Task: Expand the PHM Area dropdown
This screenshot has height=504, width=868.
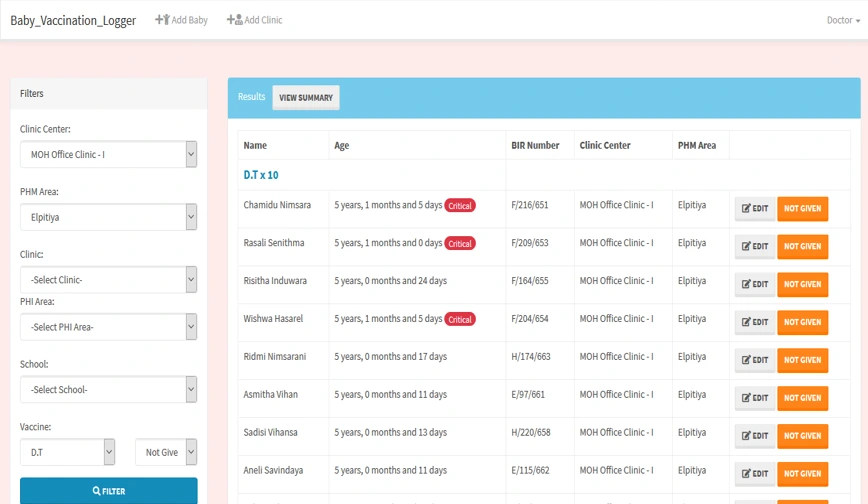Action: click(108, 217)
